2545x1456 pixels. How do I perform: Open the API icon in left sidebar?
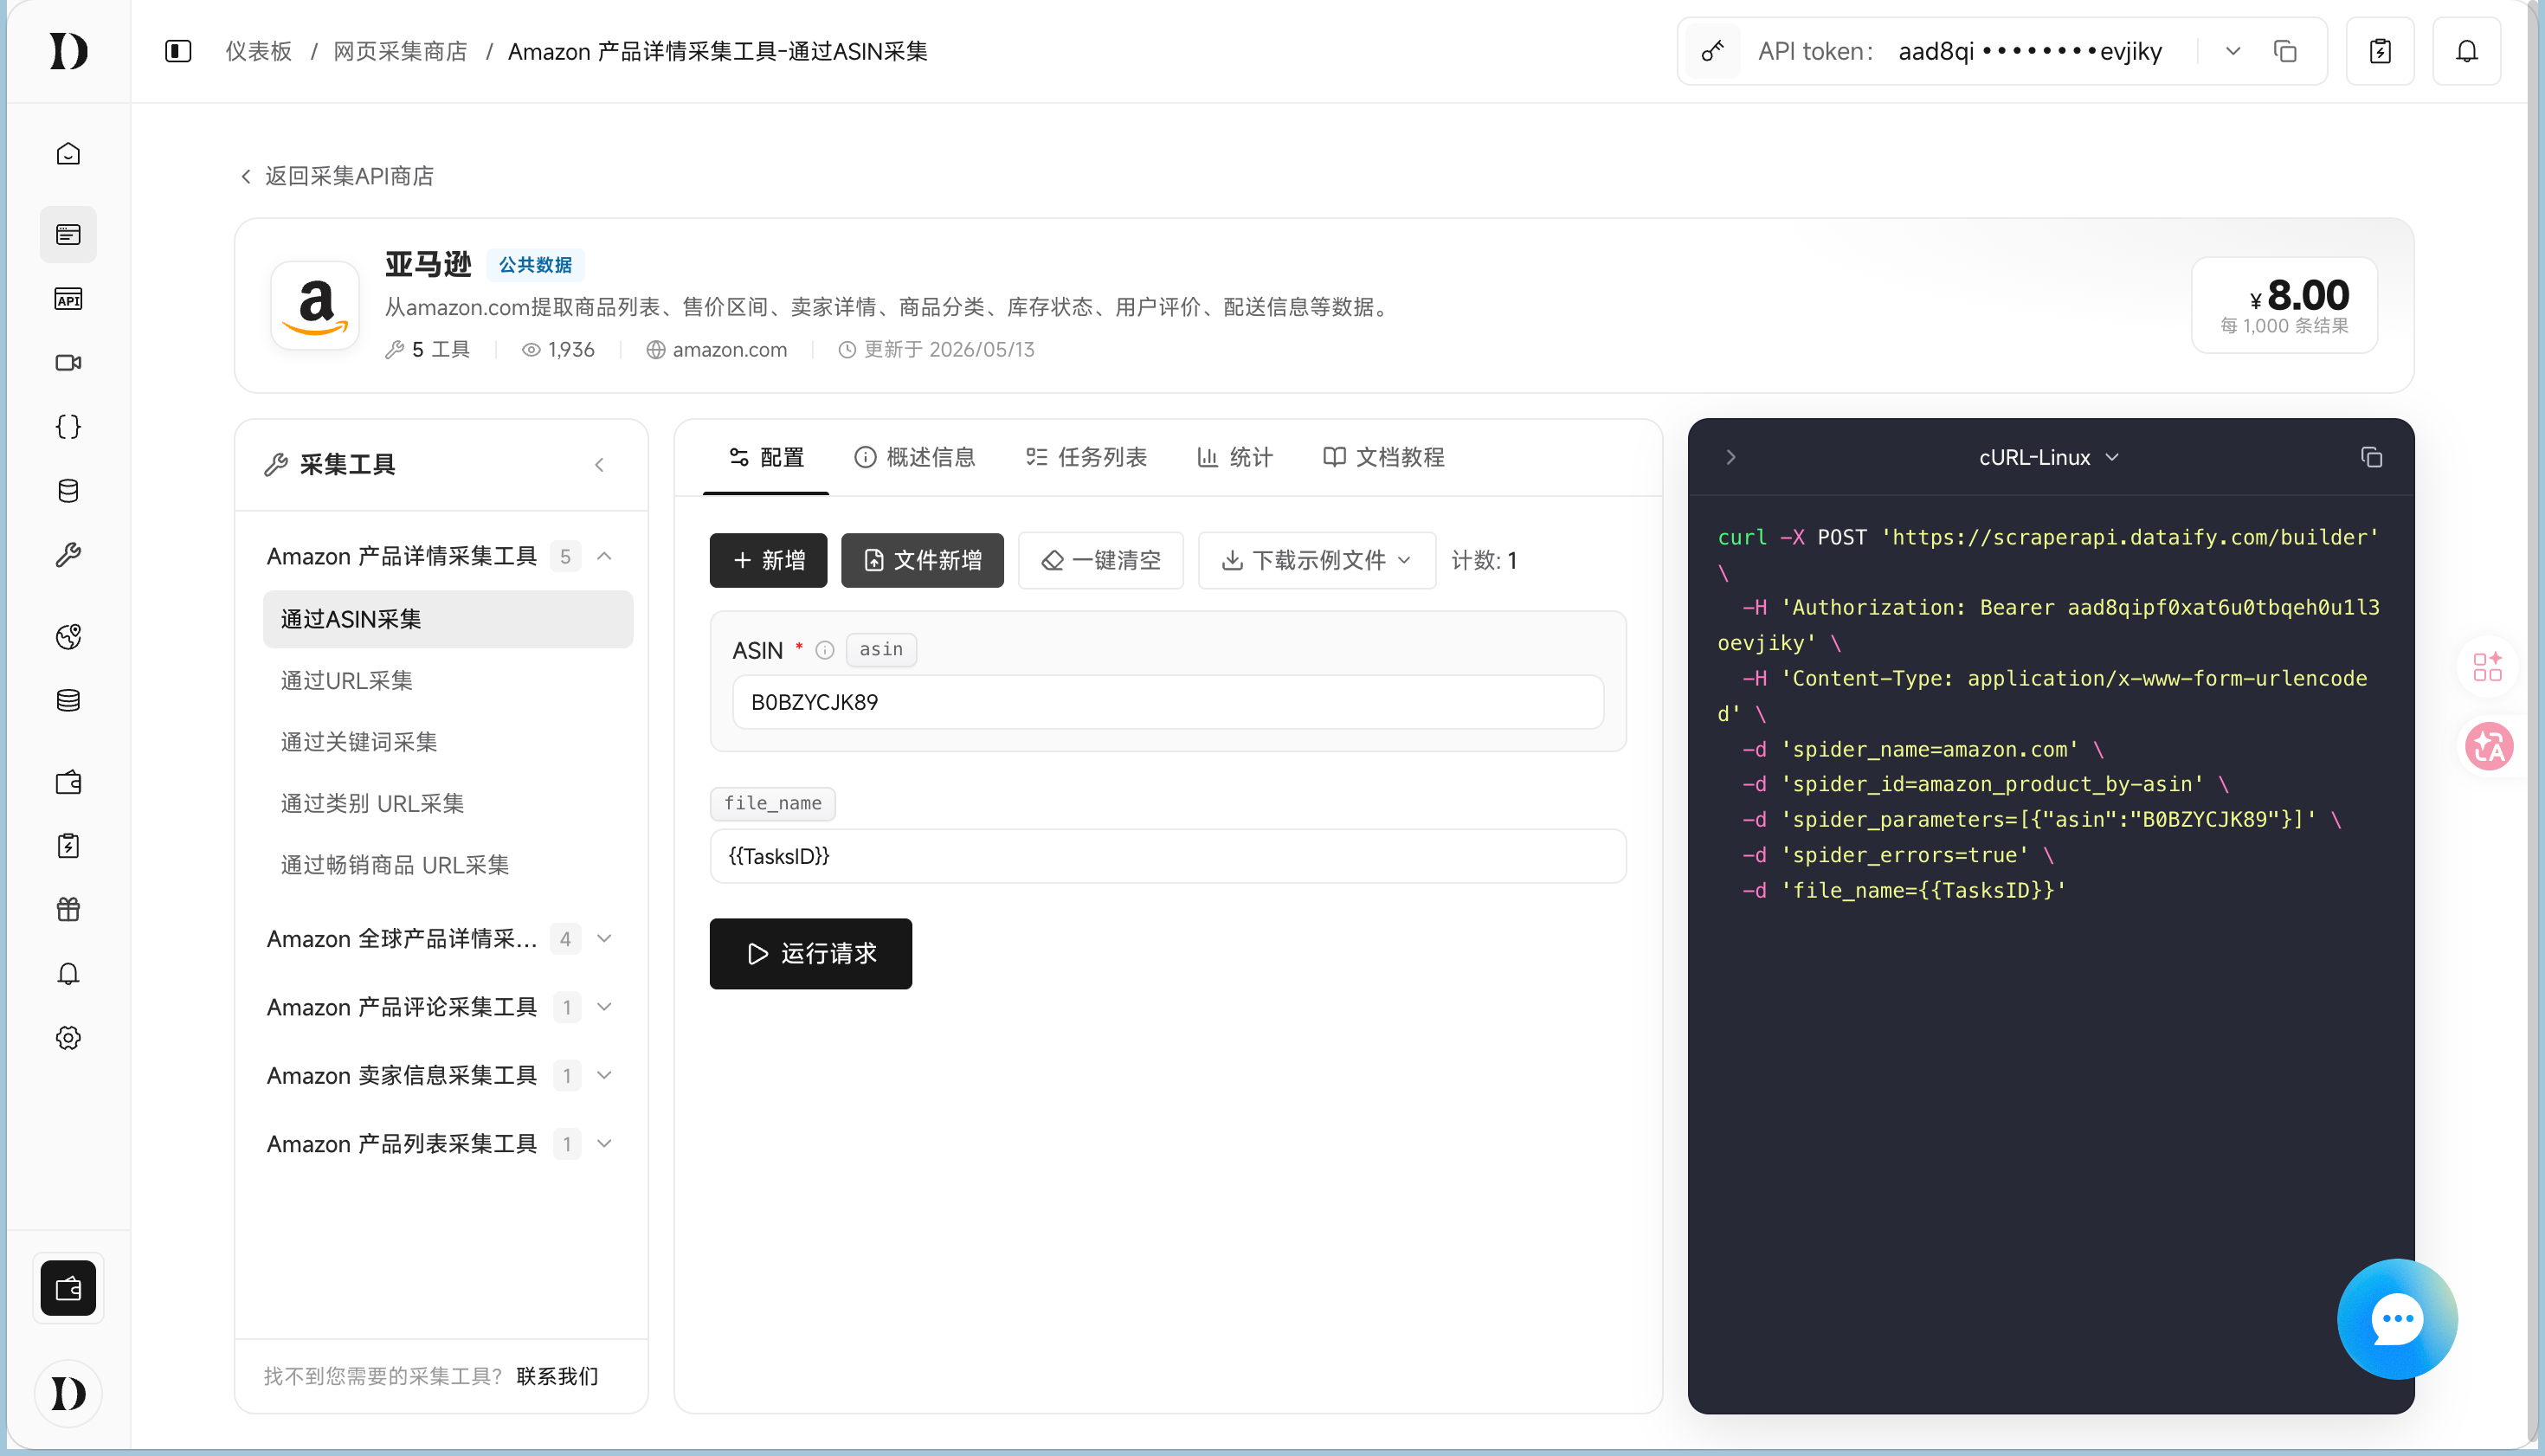tap(68, 299)
